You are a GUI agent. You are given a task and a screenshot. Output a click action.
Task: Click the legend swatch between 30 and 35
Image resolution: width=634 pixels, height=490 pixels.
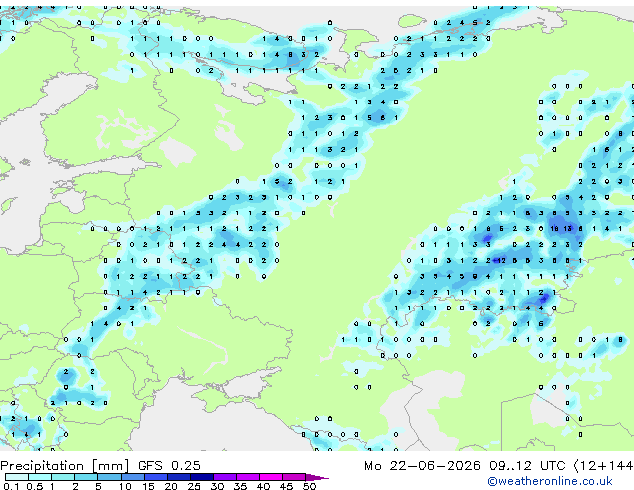225,477
